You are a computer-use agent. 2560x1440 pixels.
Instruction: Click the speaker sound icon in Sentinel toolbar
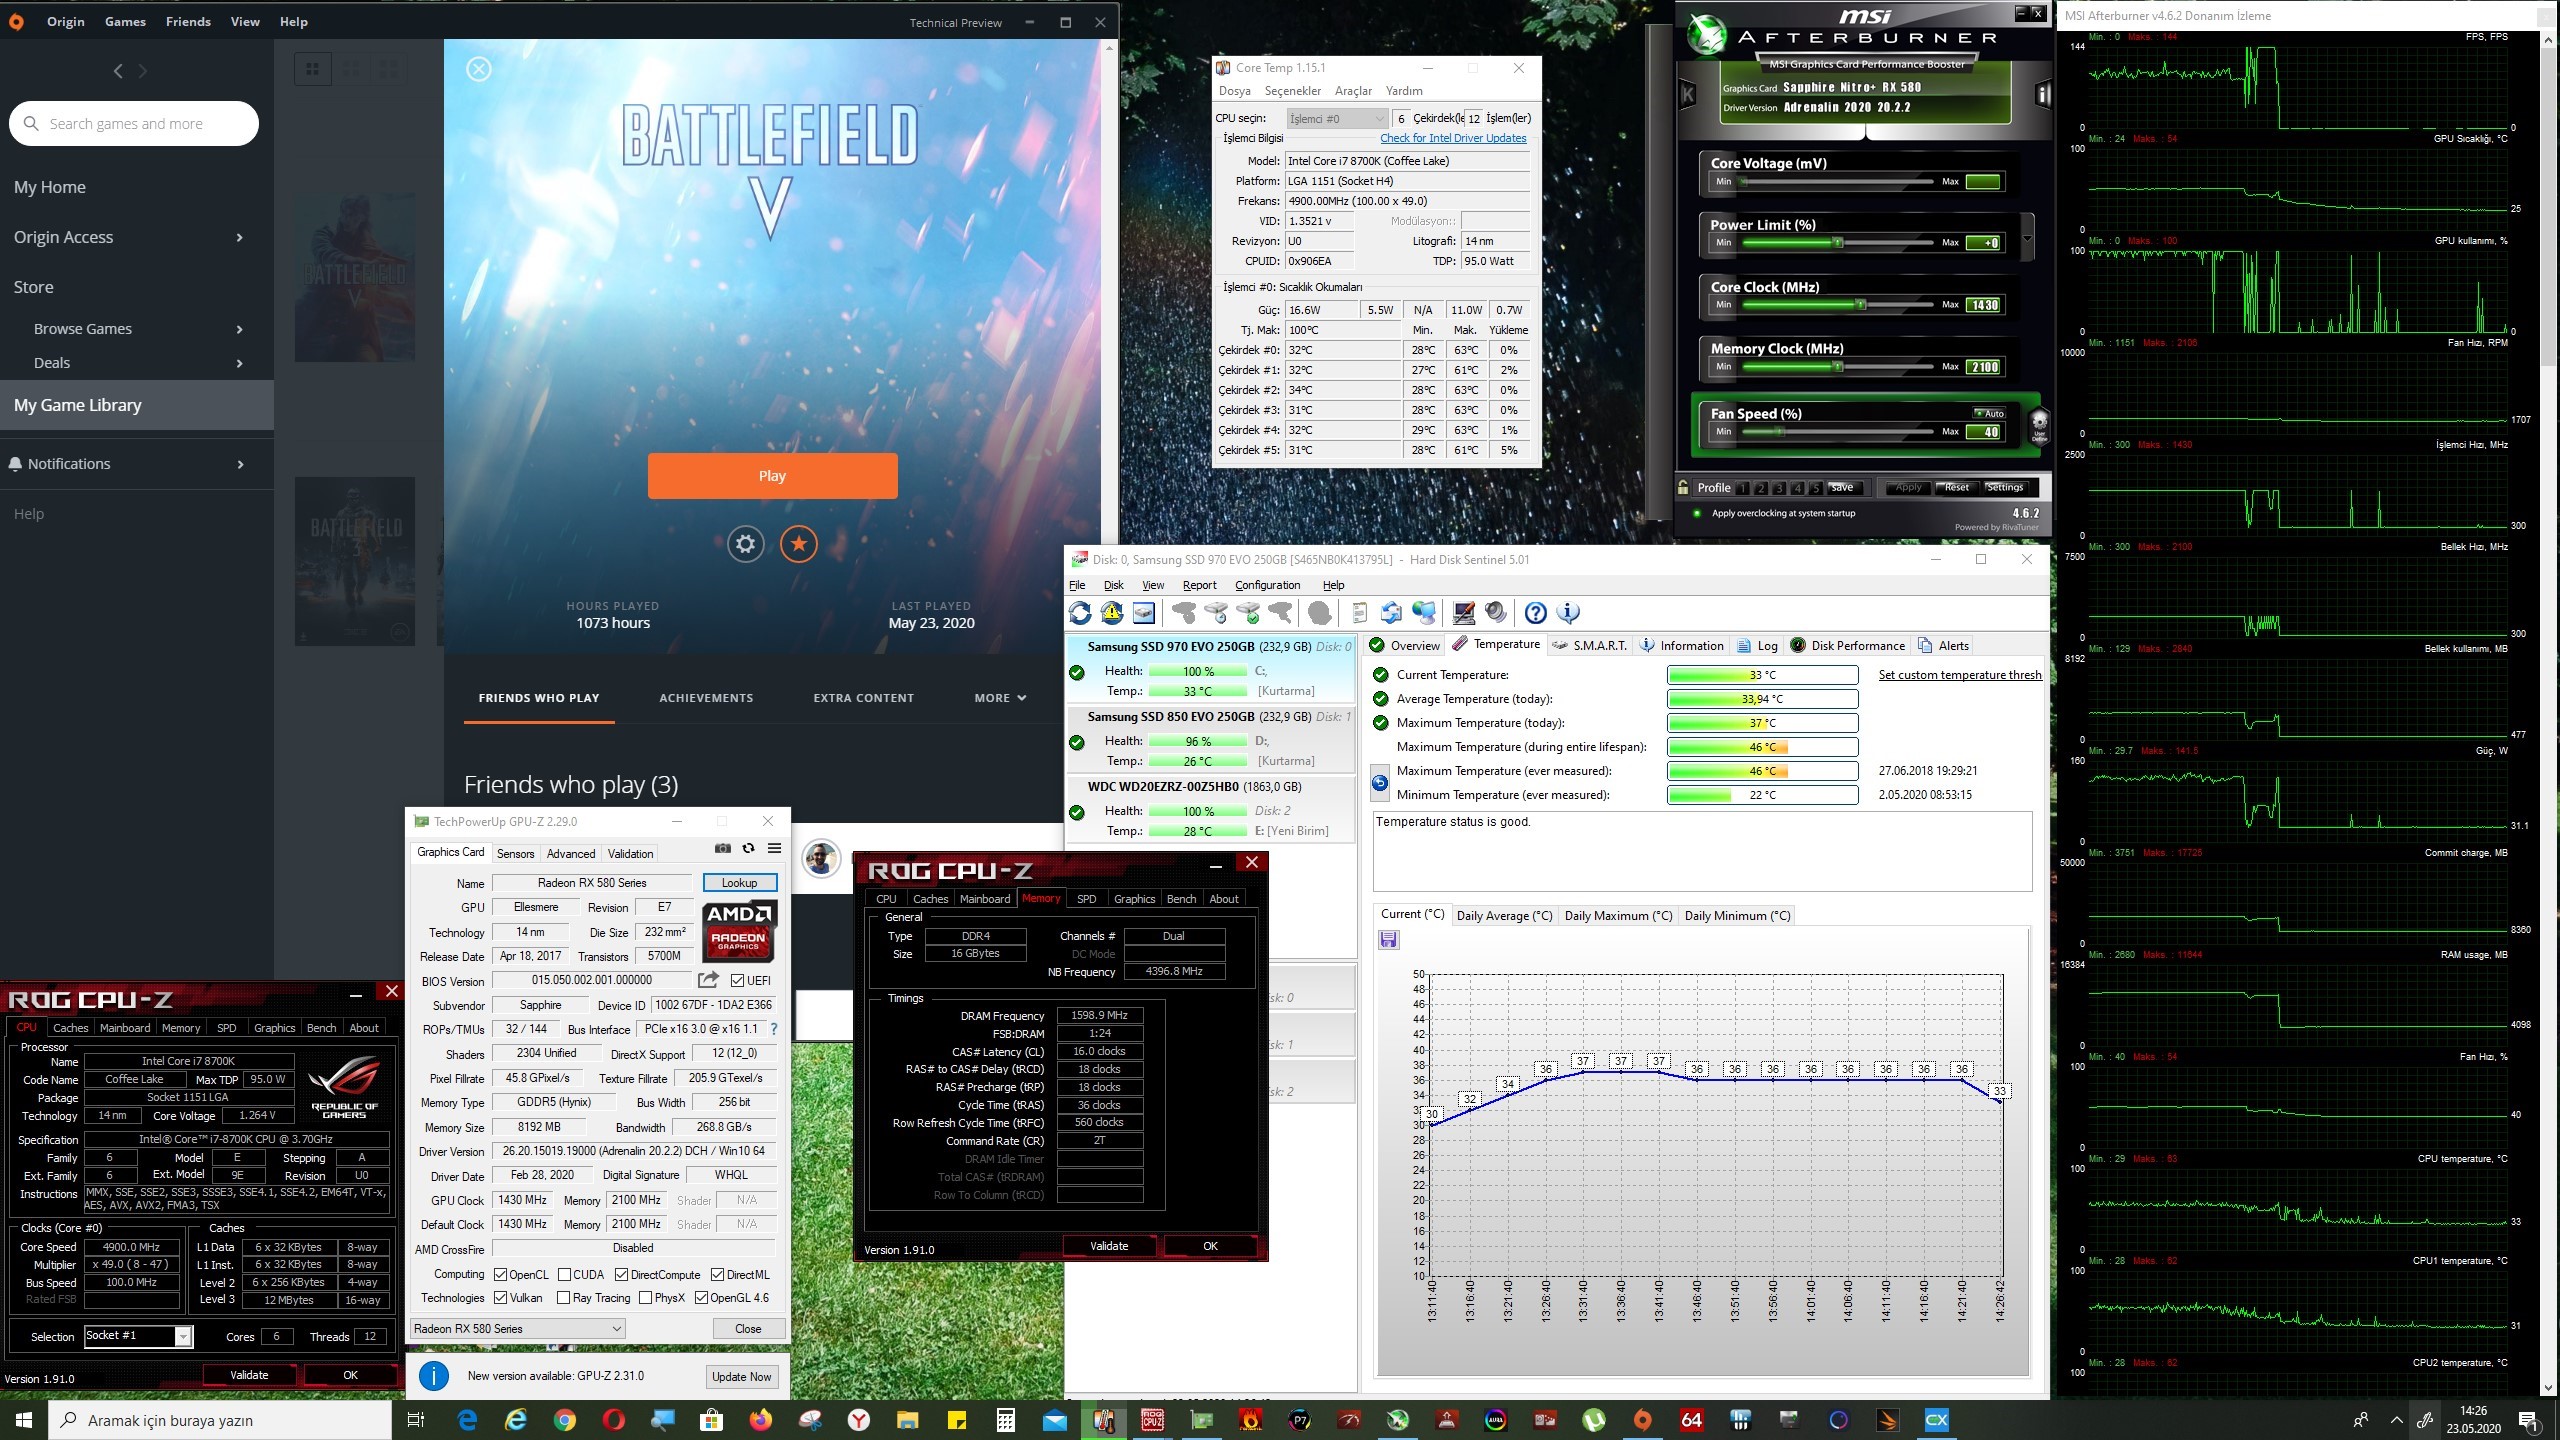point(1496,613)
